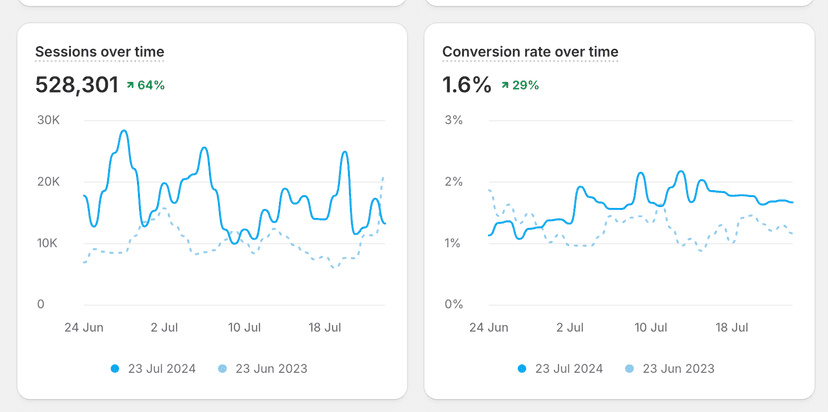
Task: Click the Conversion rate over time title
Action: tap(530, 52)
